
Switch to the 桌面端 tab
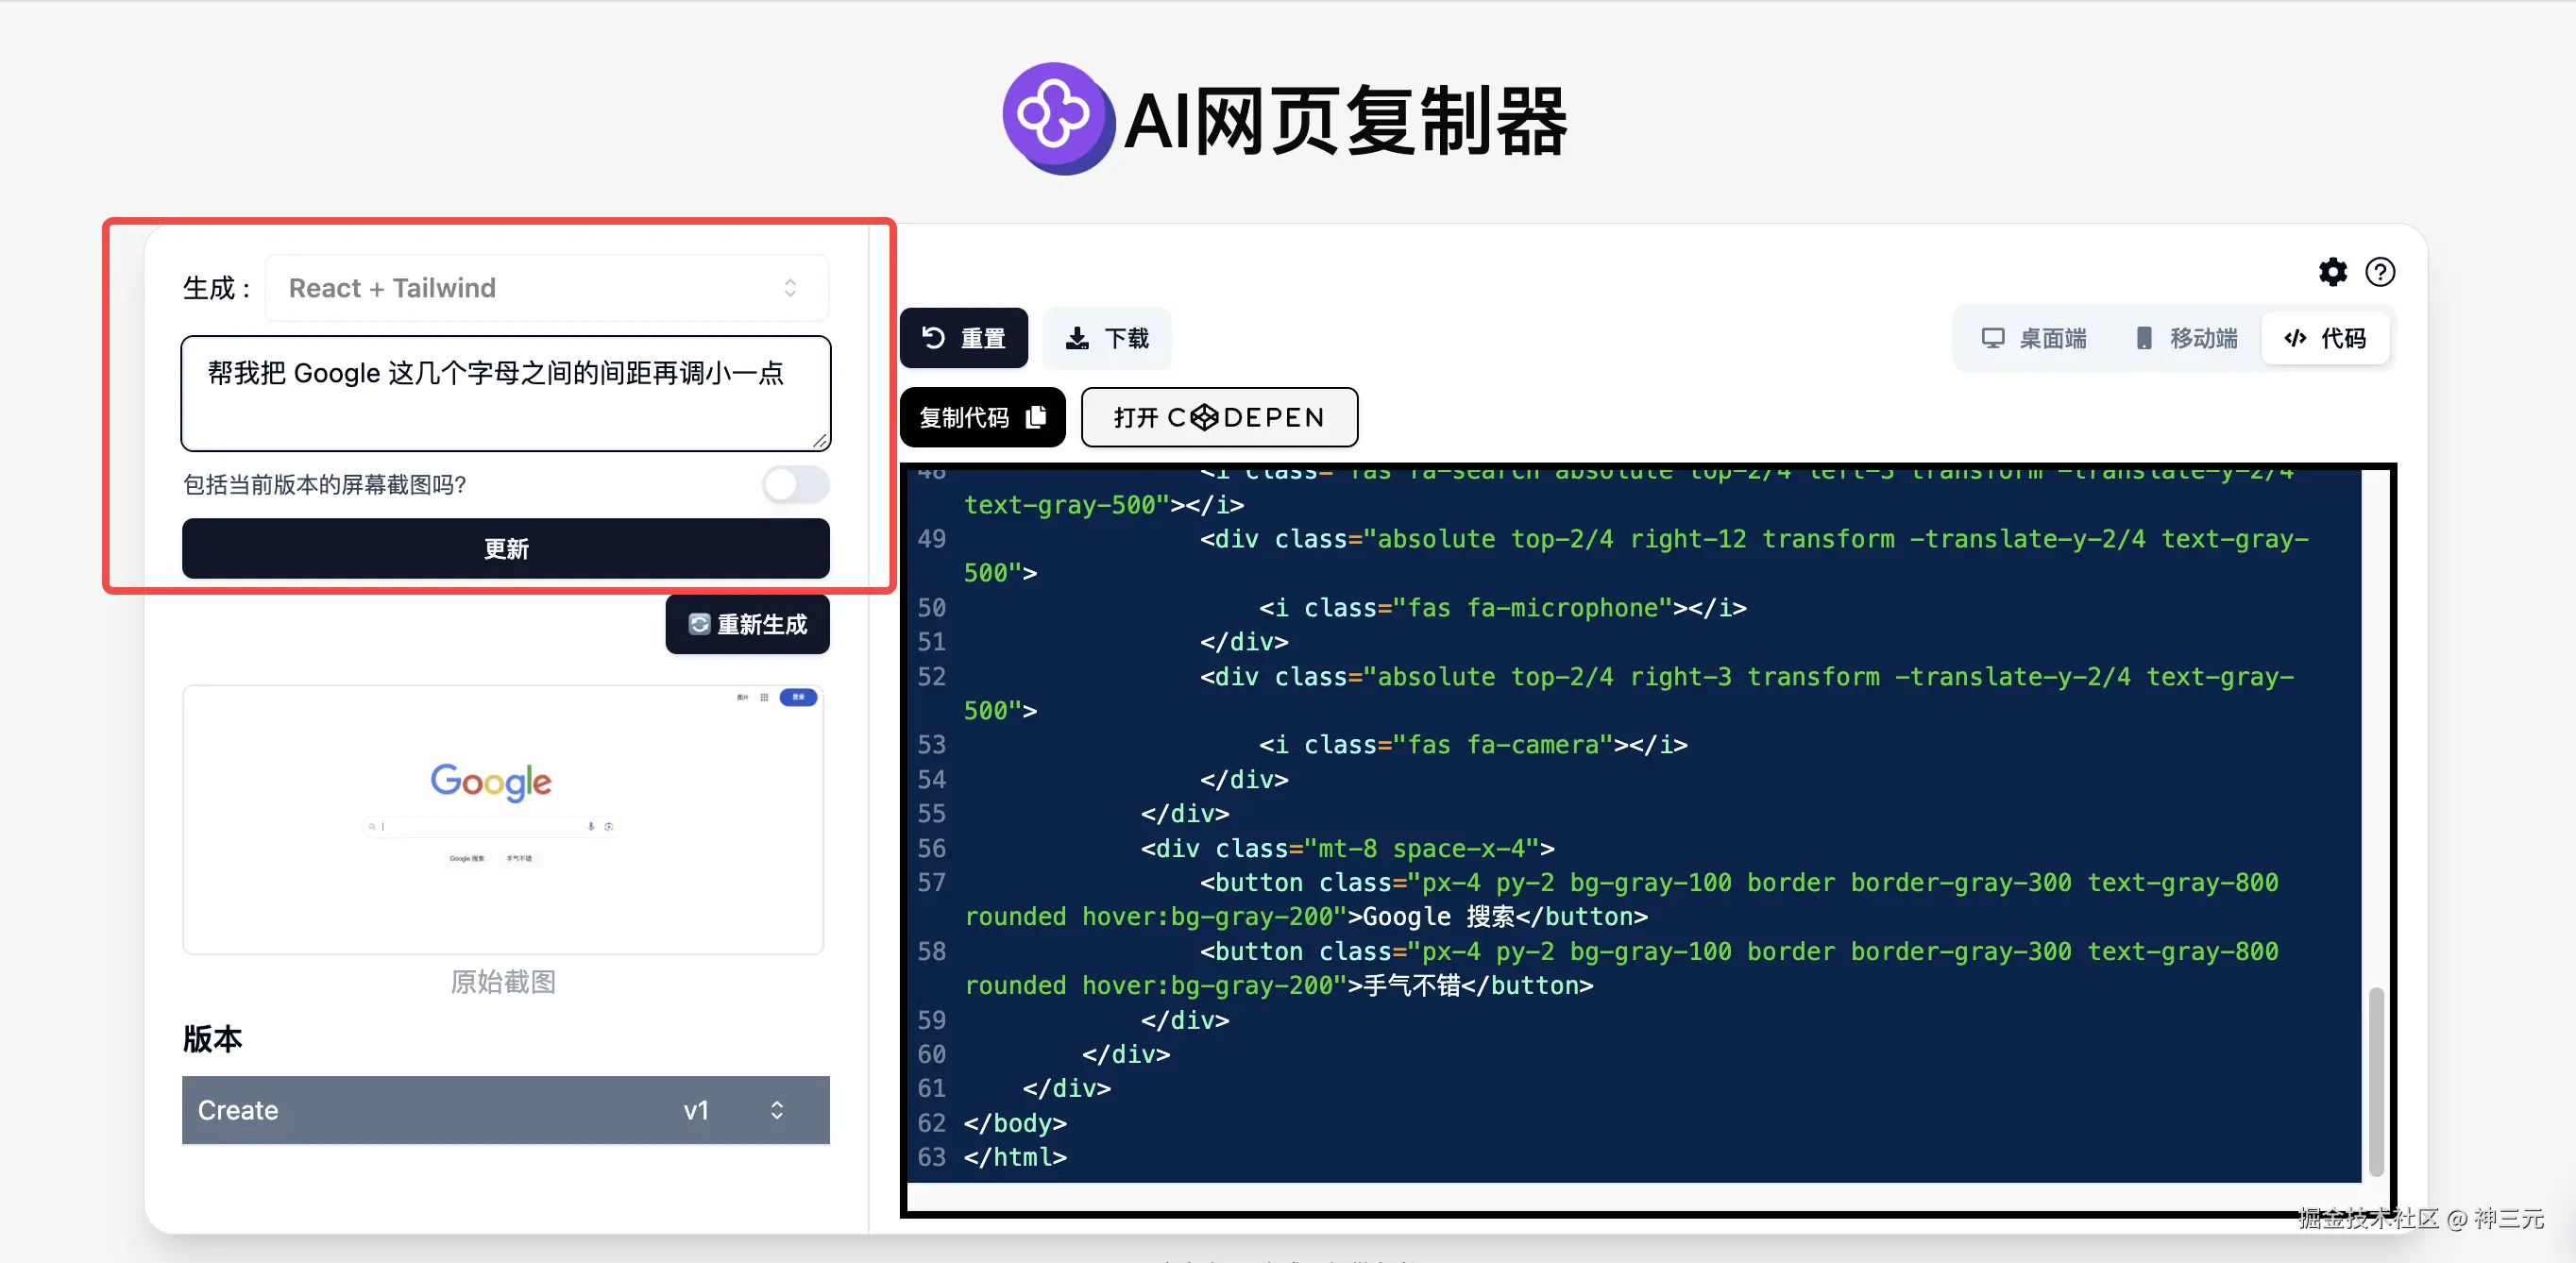click(x=2034, y=338)
